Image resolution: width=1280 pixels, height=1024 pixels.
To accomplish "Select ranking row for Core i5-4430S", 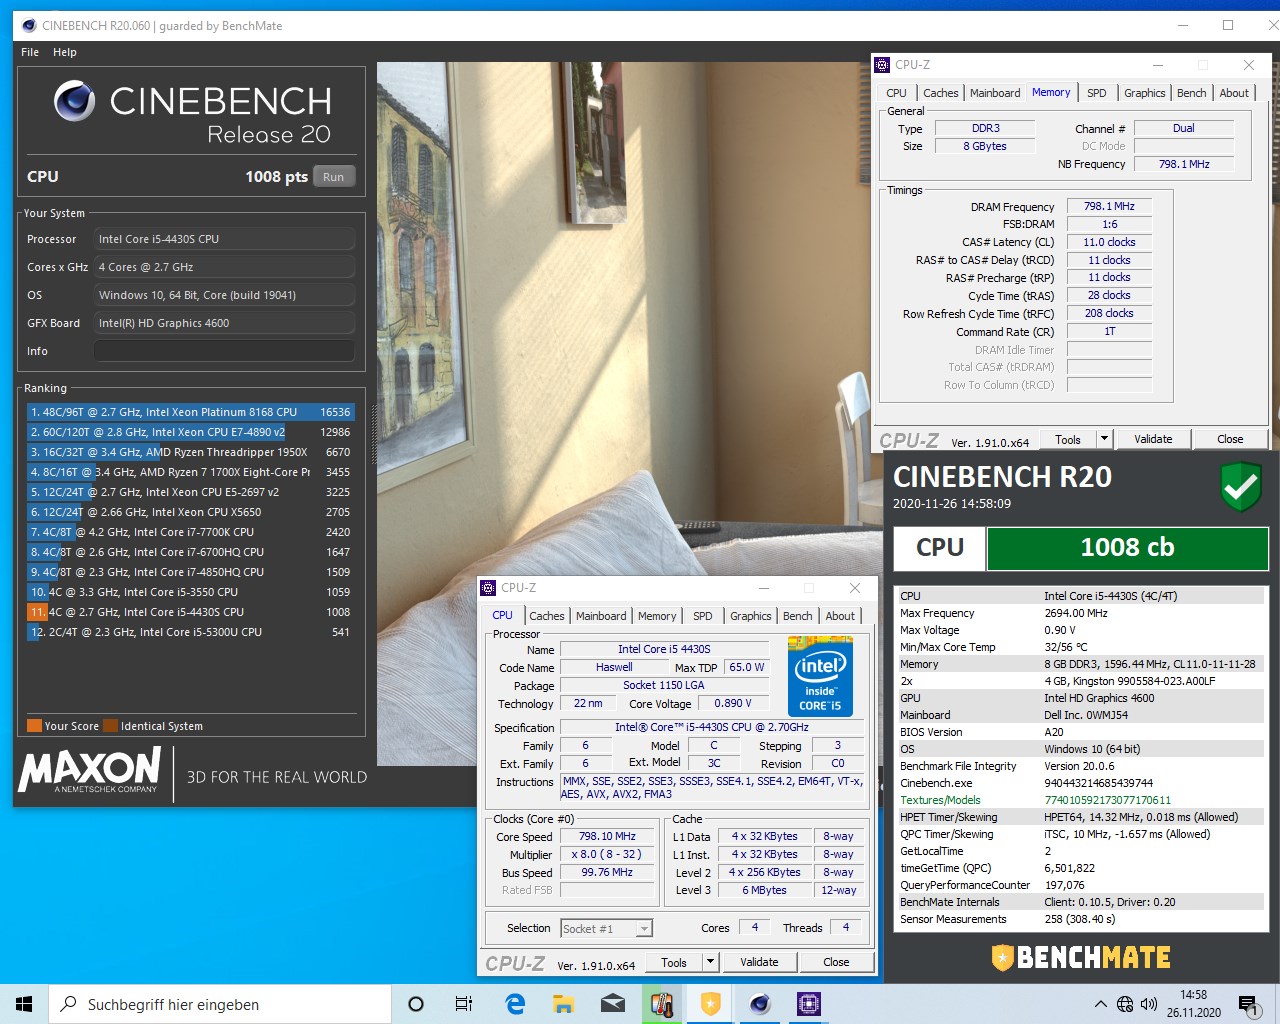I will pyautogui.click(x=190, y=612).
